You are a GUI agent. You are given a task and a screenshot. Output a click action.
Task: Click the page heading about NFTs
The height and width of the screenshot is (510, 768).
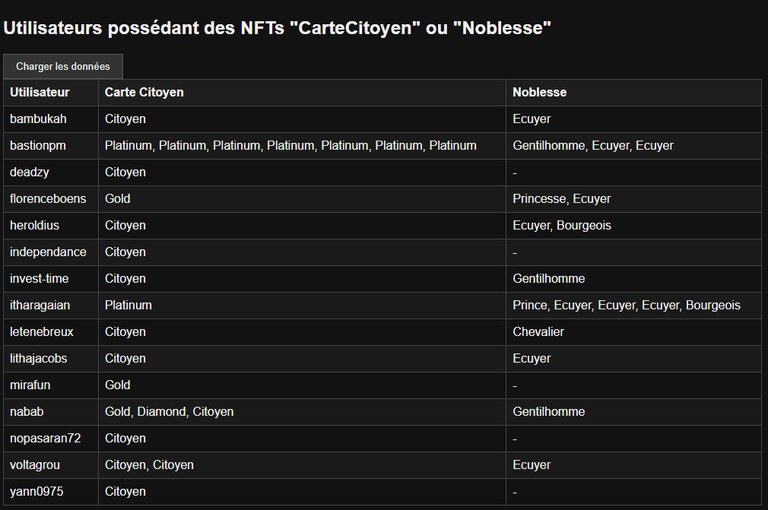(277, 28)
